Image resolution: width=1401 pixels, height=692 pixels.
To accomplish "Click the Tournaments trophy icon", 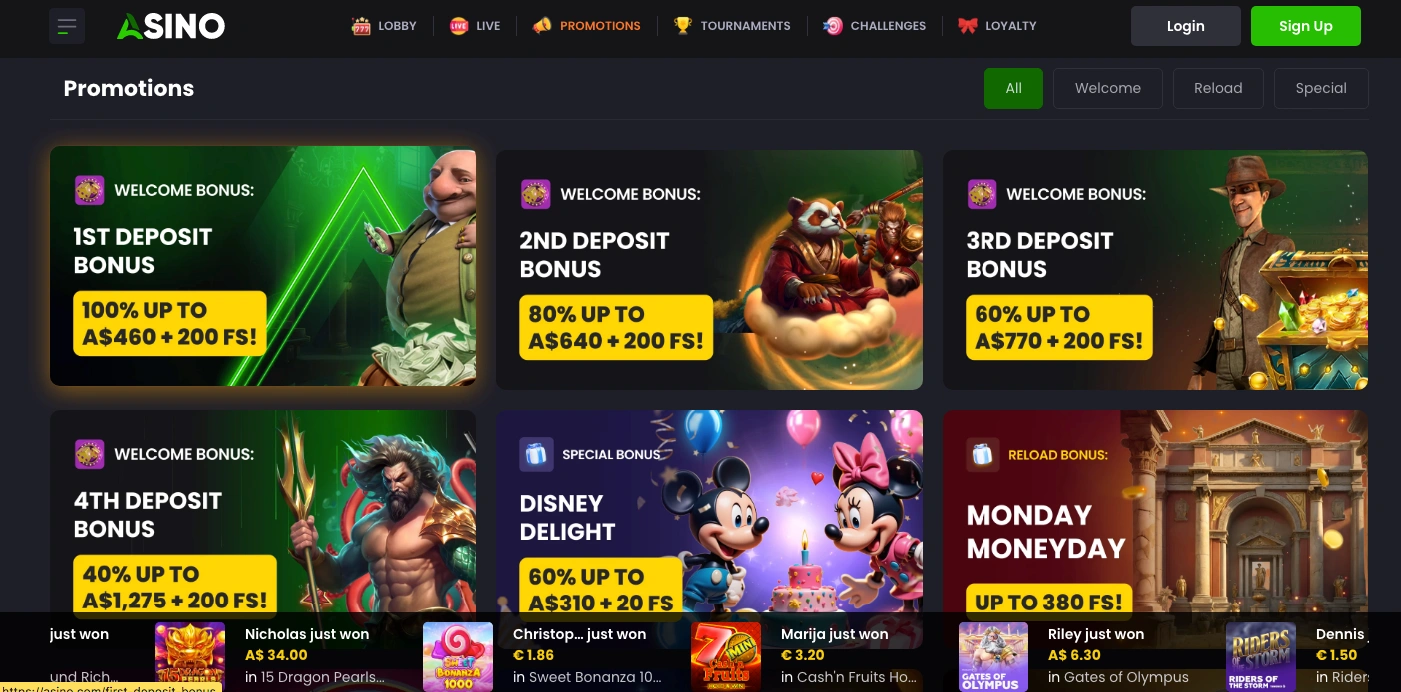I will tap(683, 26).
